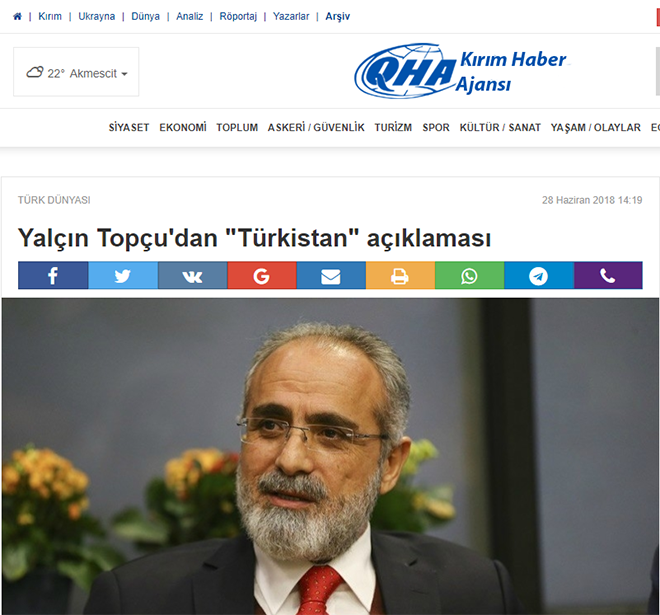Open the SİYASET category menu
The image size is (660, 615).
129,128
